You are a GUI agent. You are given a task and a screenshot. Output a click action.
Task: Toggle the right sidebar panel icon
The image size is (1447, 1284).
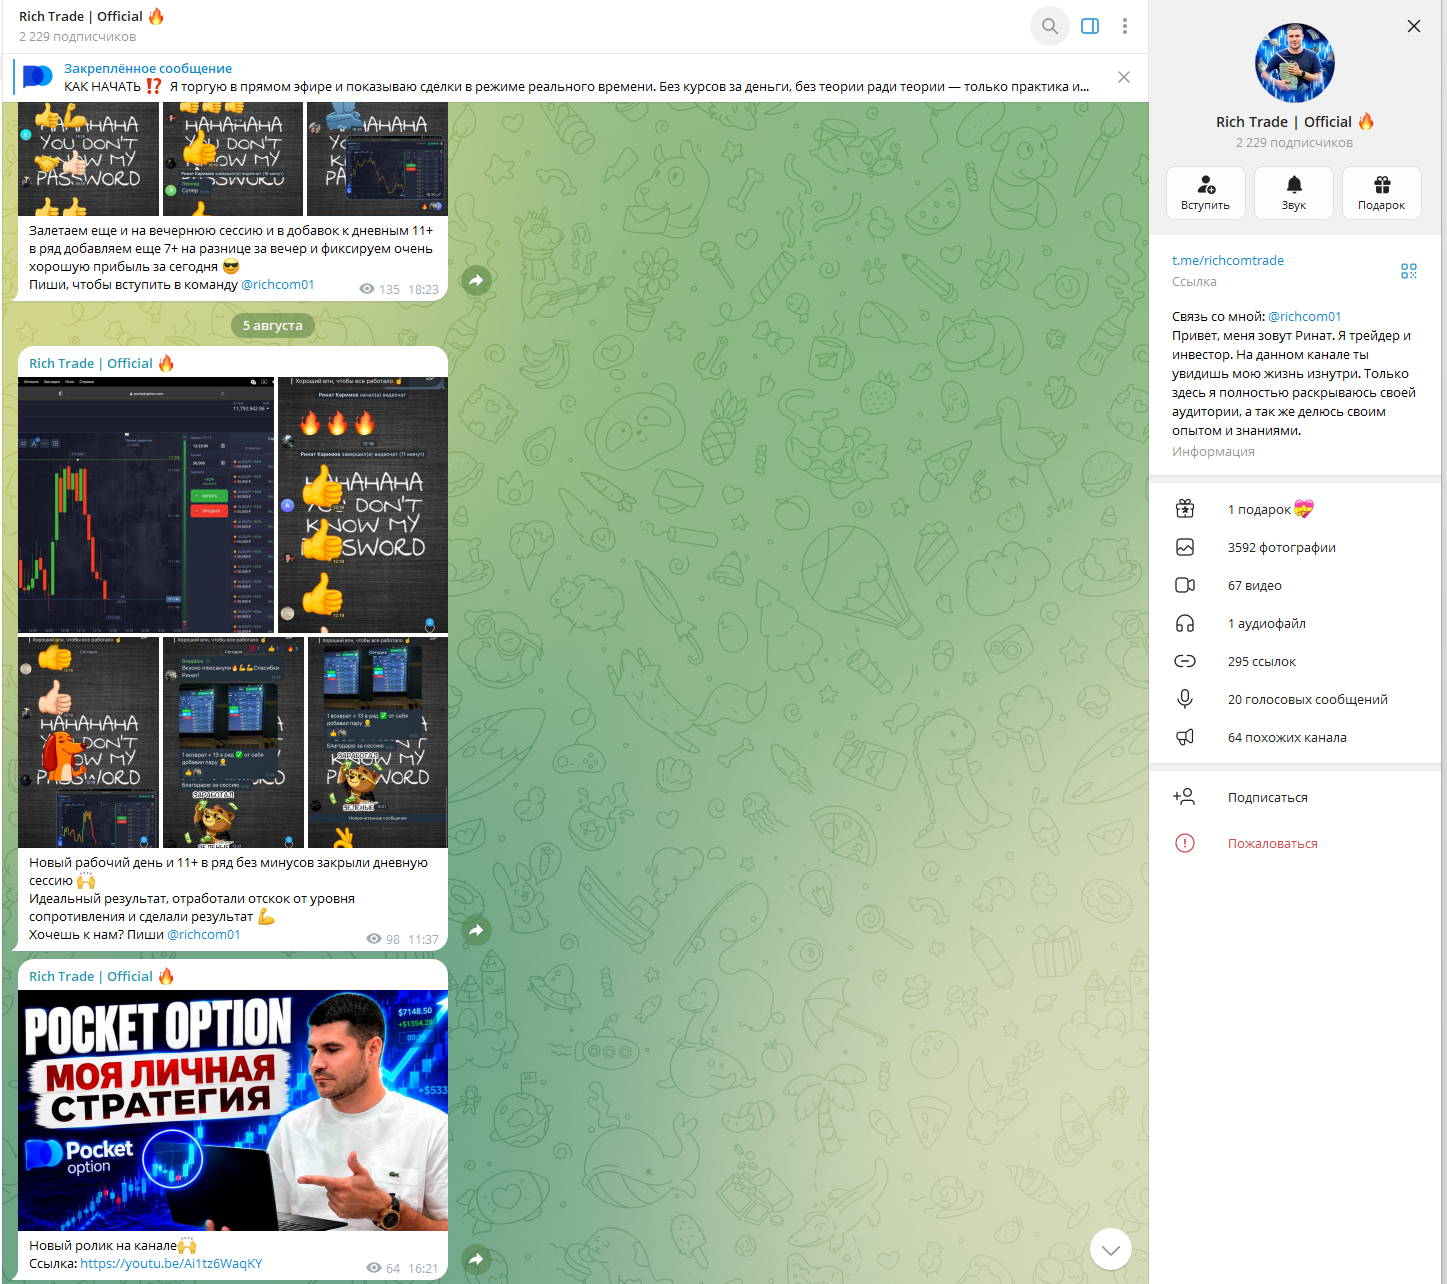coord(1090,26)
